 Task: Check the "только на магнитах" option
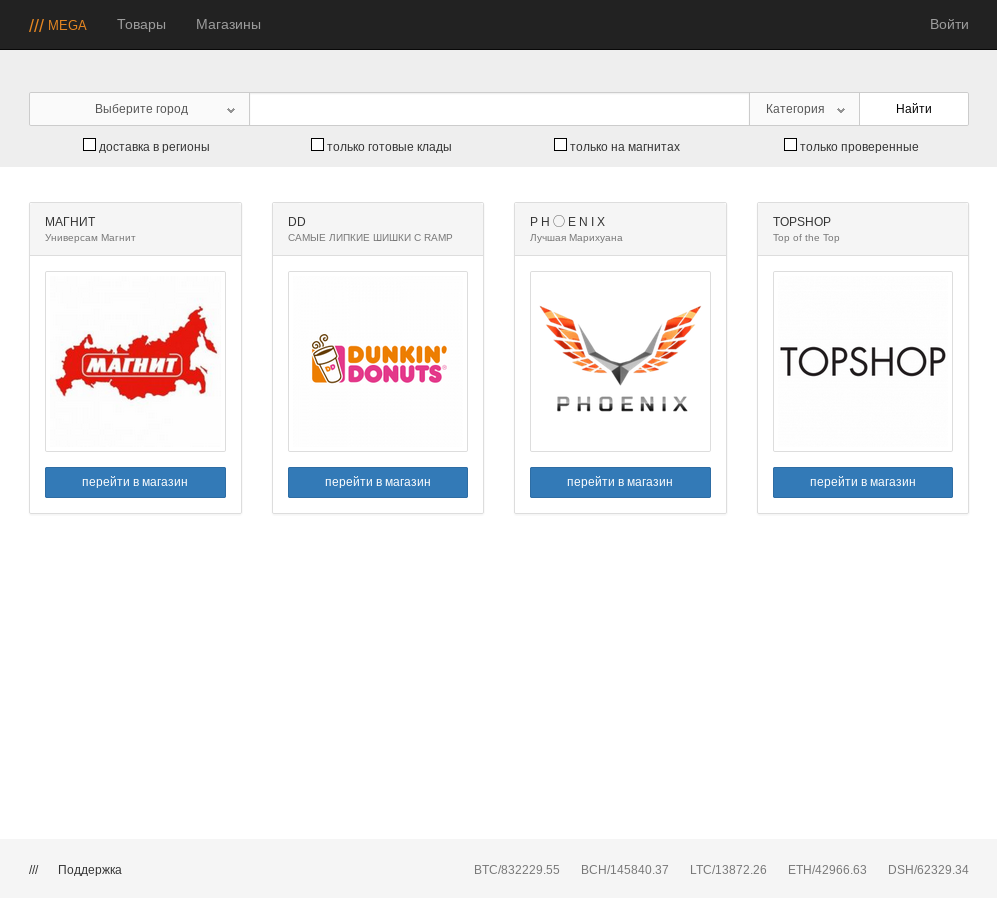coord(561,145)
